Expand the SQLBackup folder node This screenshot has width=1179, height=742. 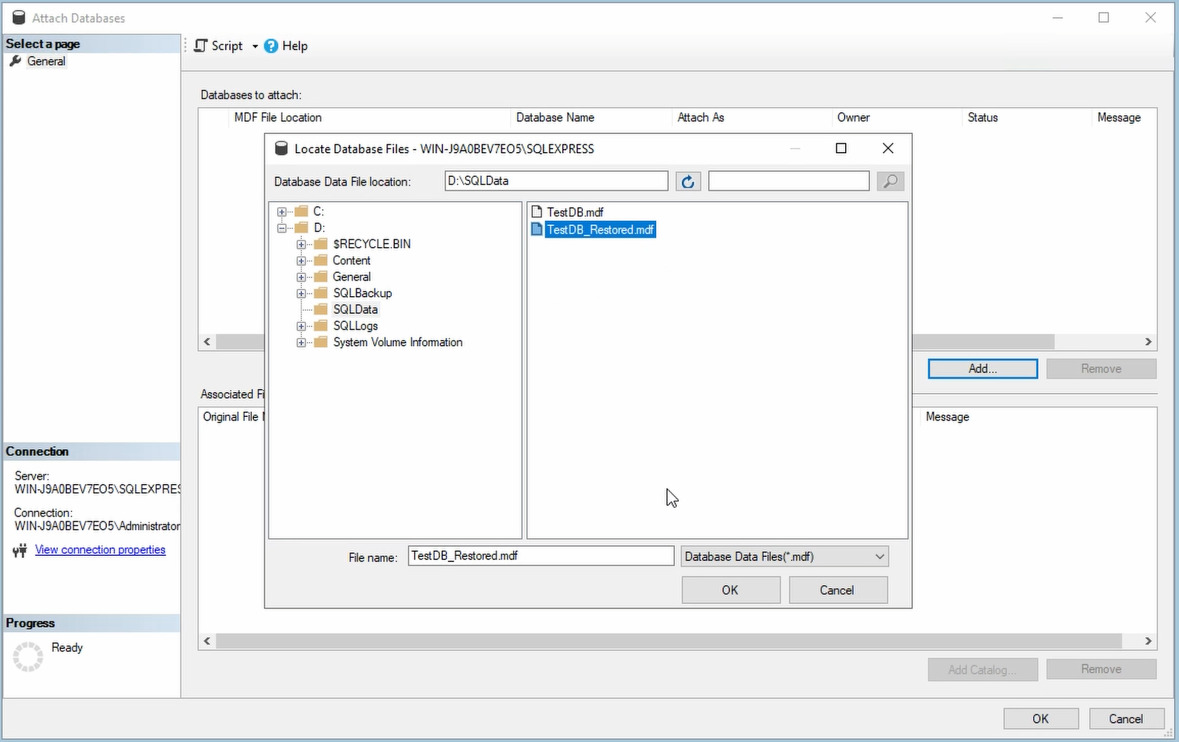point(302,293)
